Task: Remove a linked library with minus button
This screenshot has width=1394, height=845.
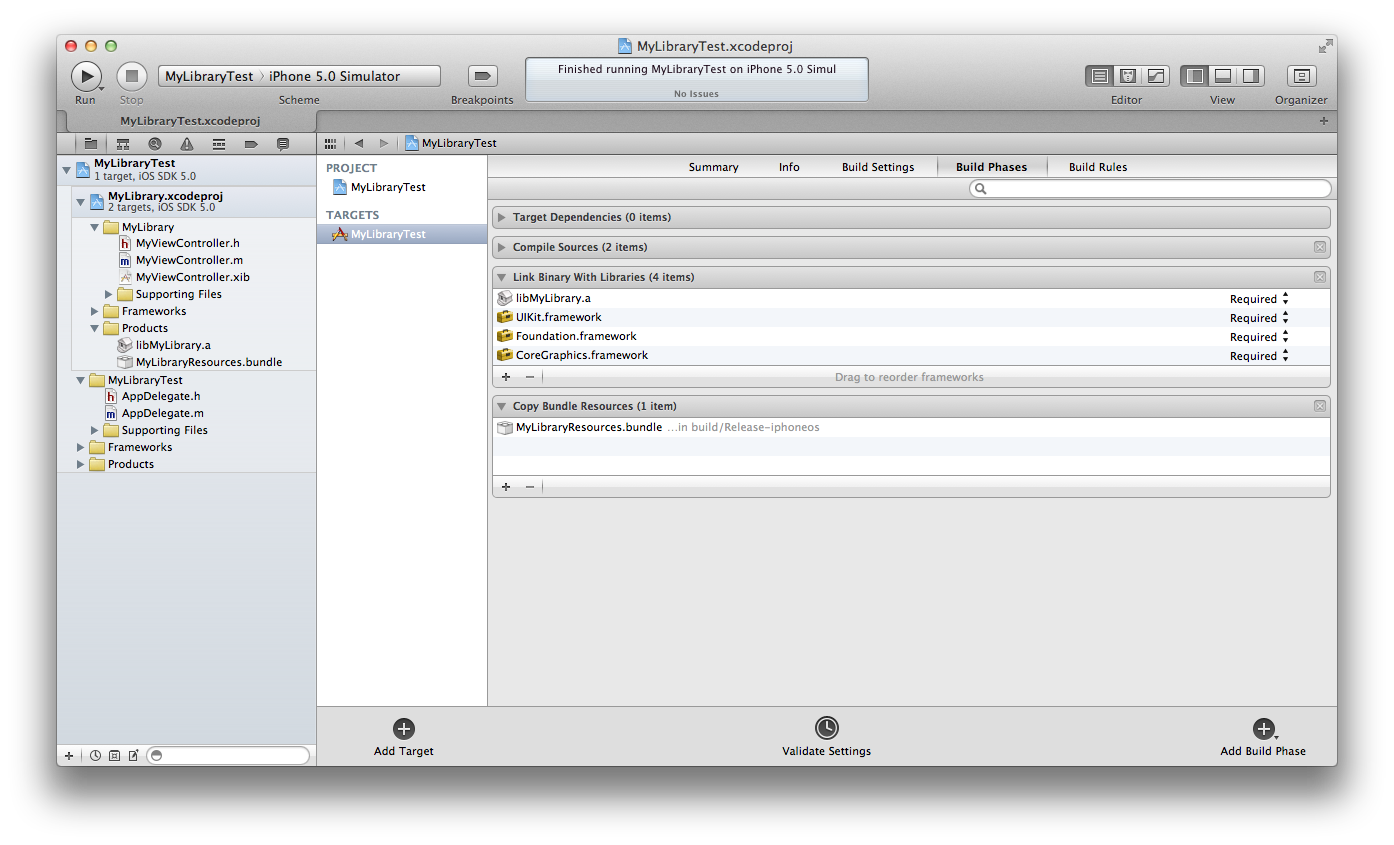Action: point(530,377)
